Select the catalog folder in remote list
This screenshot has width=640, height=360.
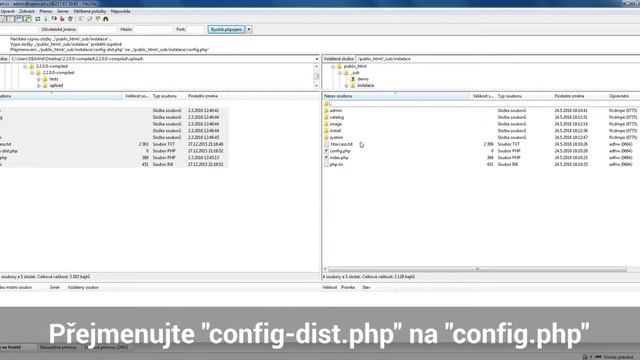[x=337, y=117]
